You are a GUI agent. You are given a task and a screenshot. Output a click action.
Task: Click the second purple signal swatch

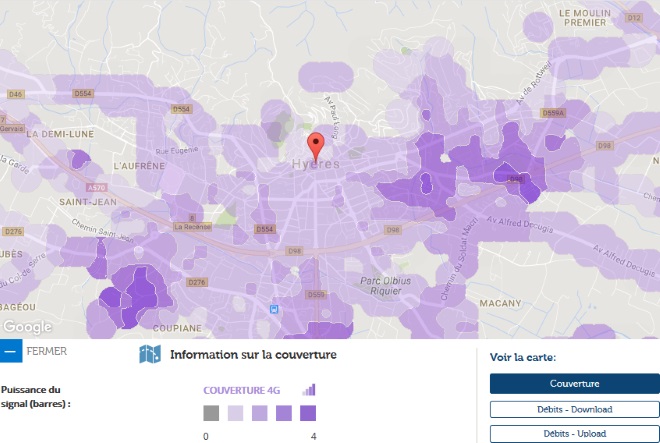click(260, 413)
